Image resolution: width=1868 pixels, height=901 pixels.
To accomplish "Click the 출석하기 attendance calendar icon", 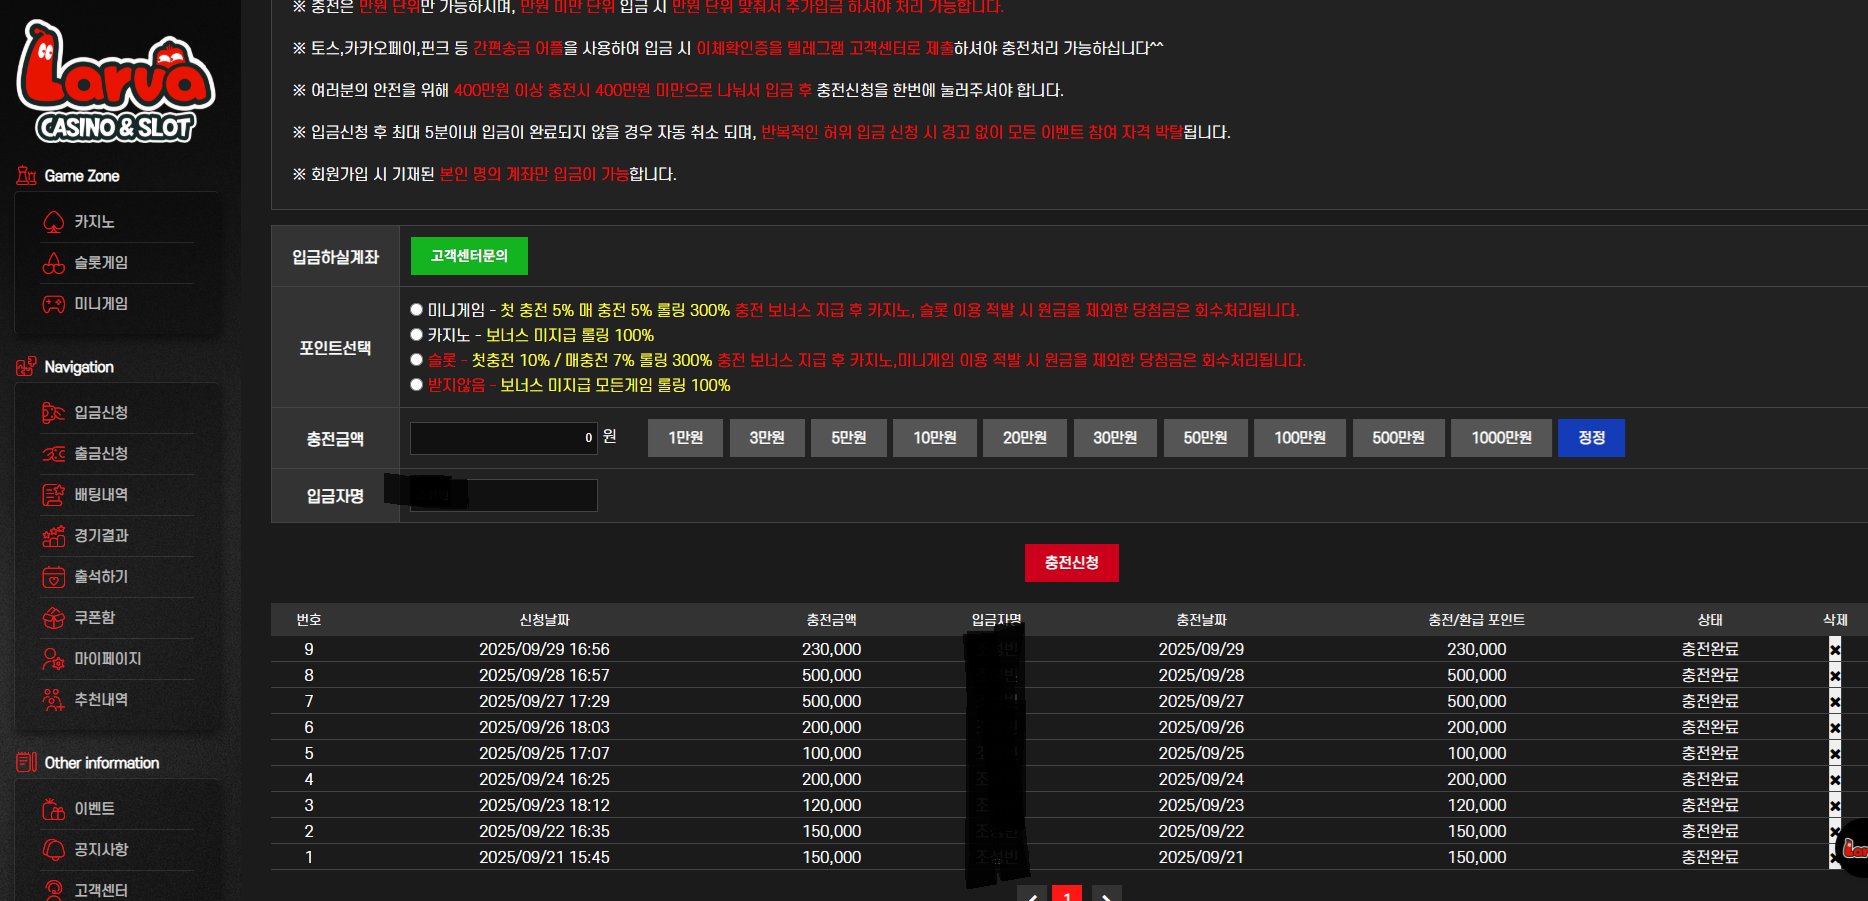I will [54, 577].
